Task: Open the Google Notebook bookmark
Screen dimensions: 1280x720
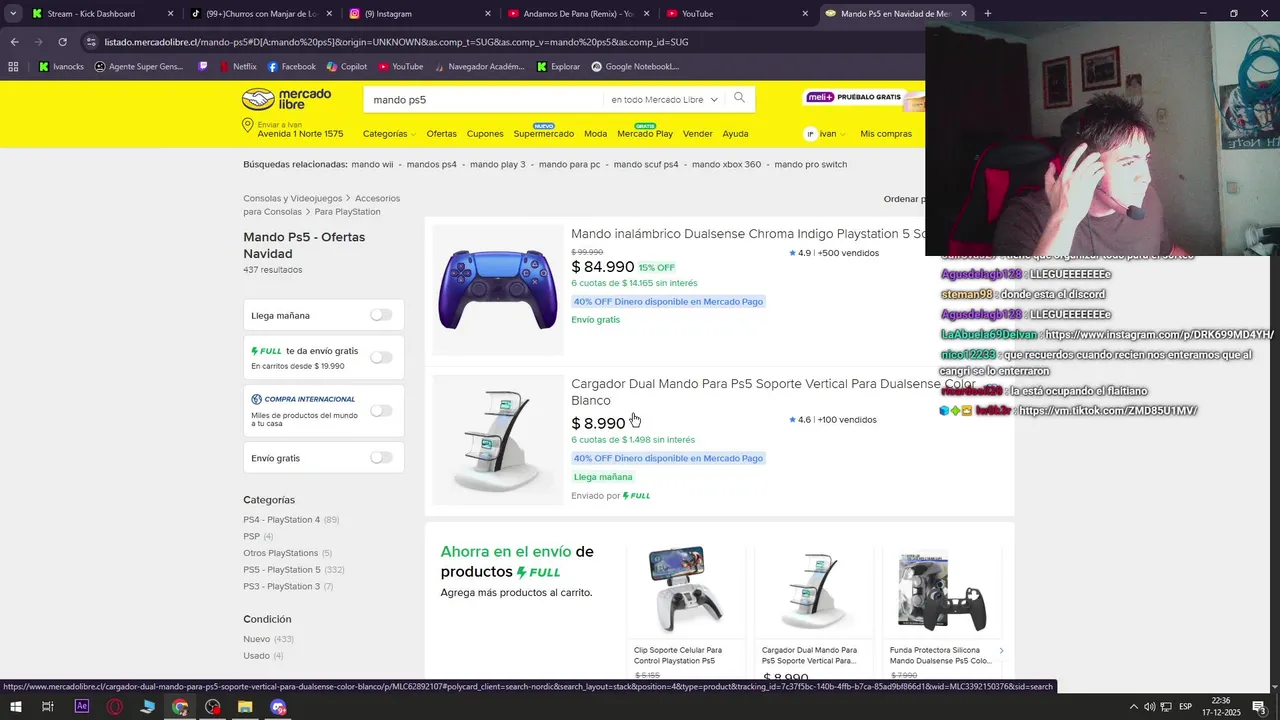Action: coord(635,67)
